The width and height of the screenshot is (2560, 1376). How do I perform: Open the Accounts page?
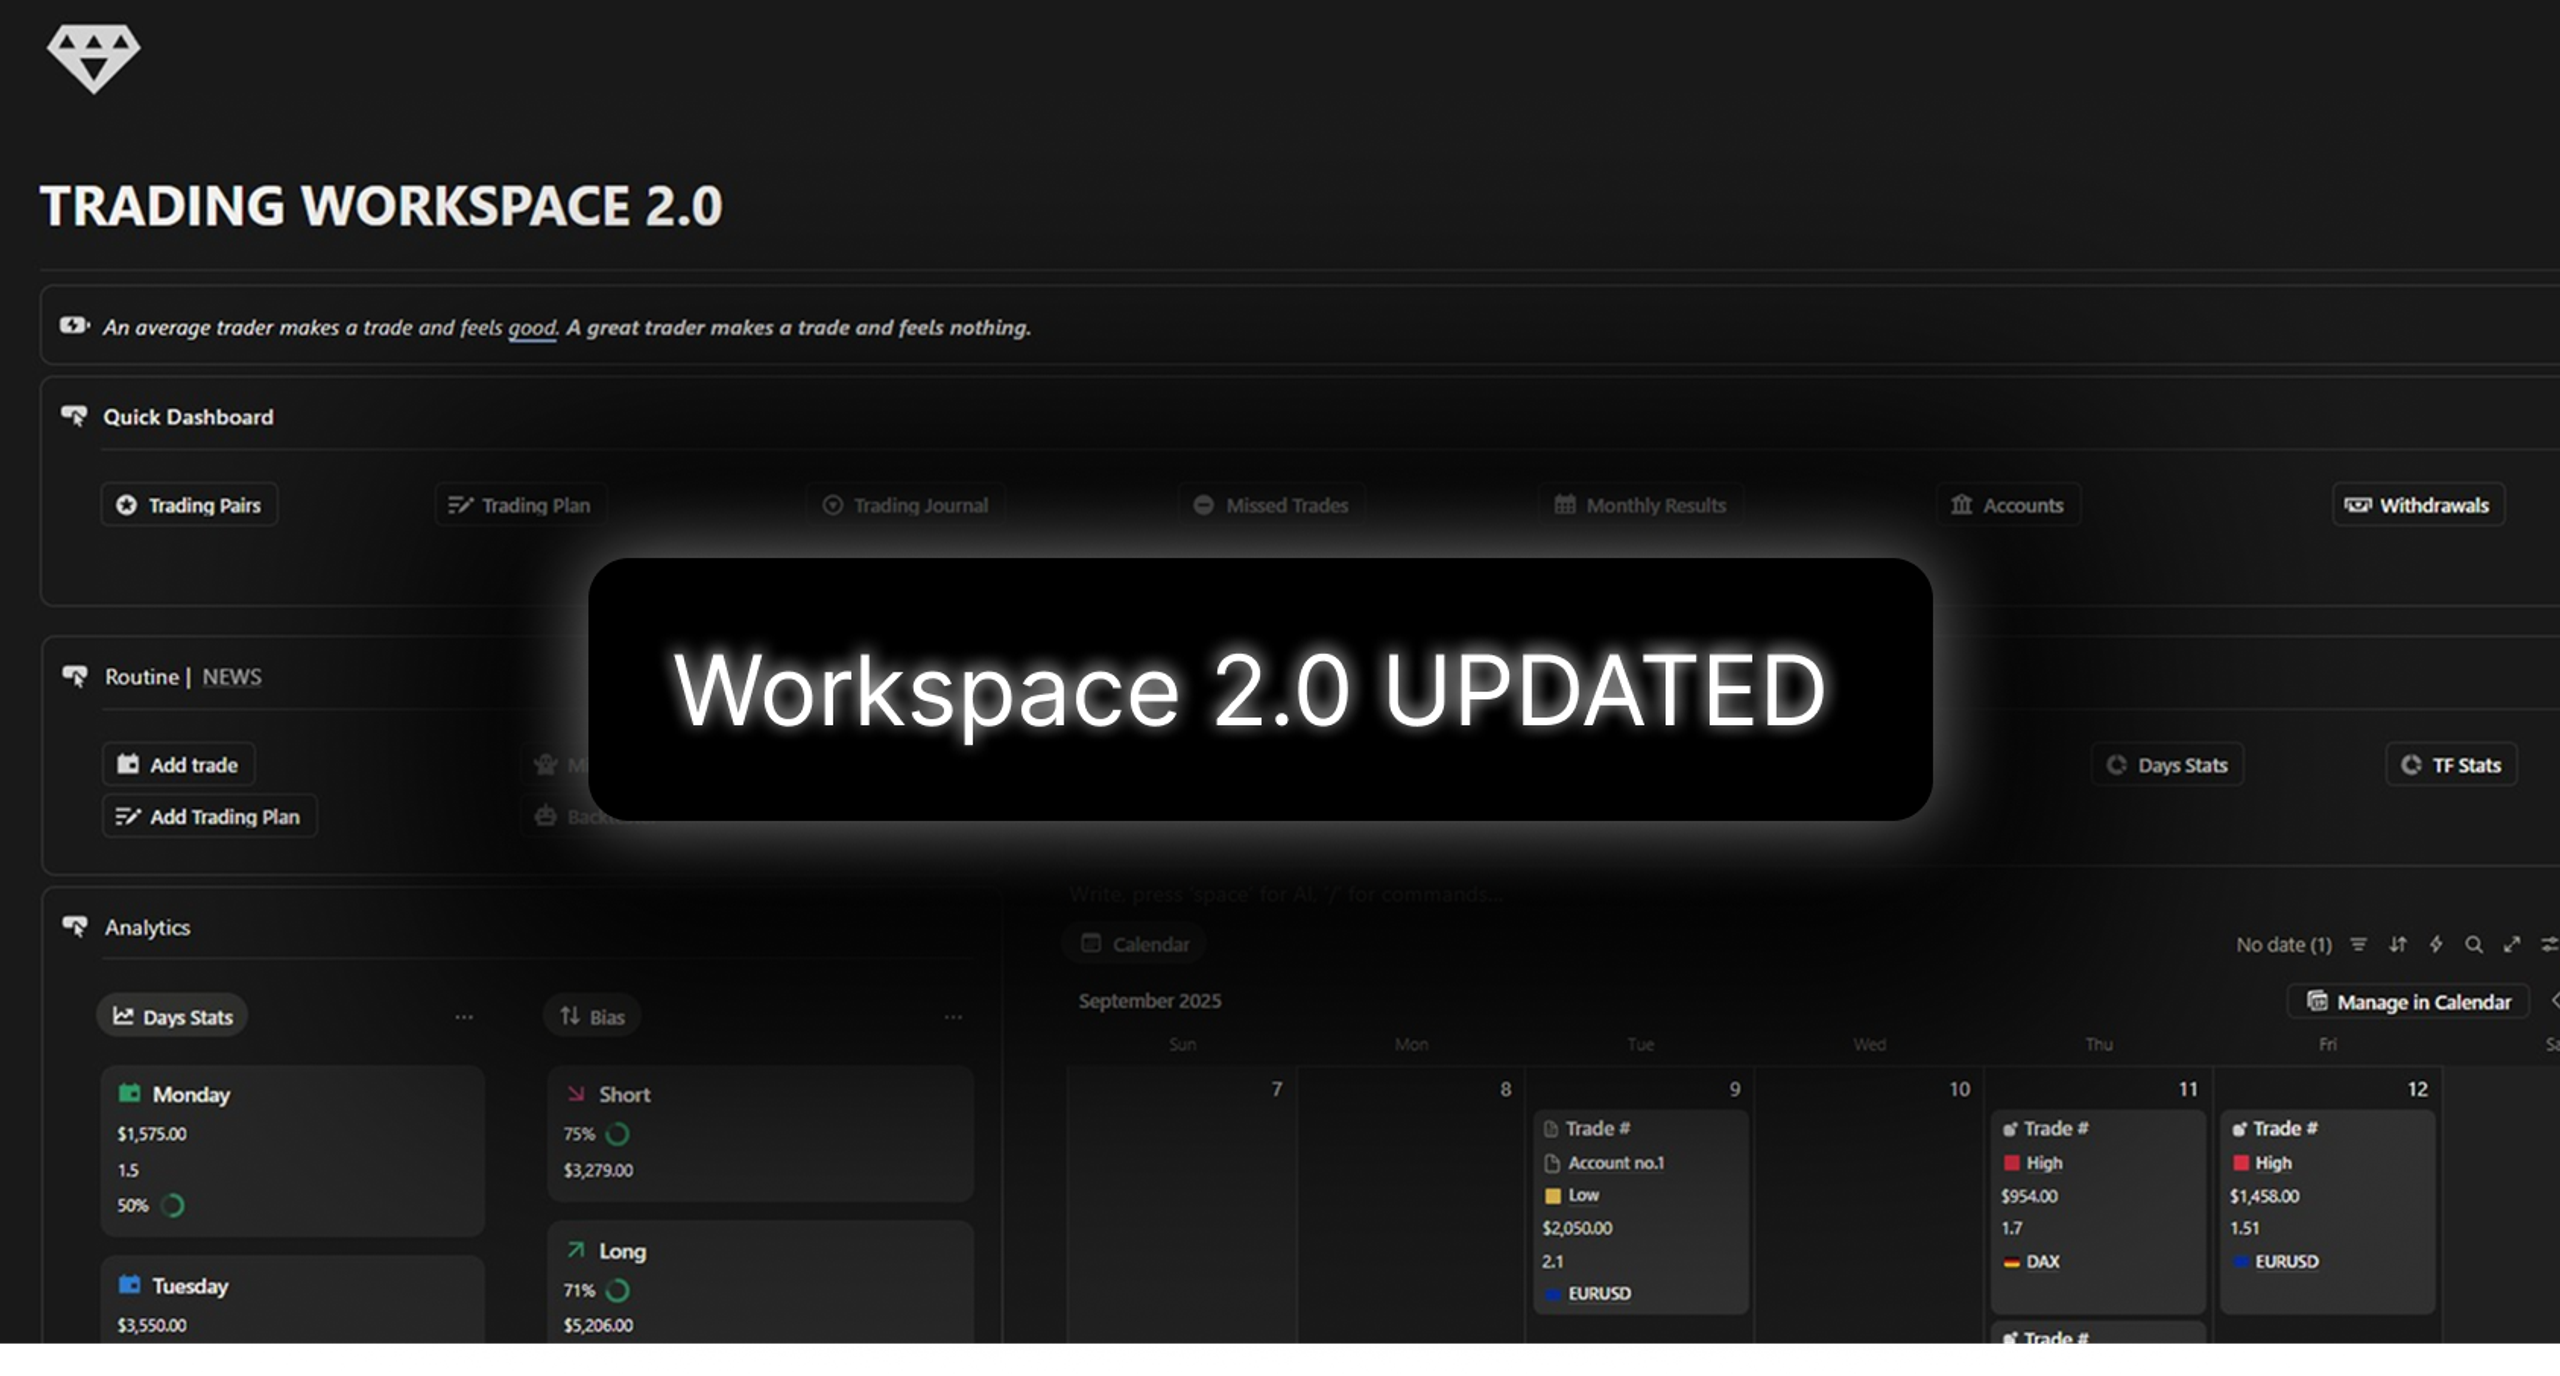2008,505
